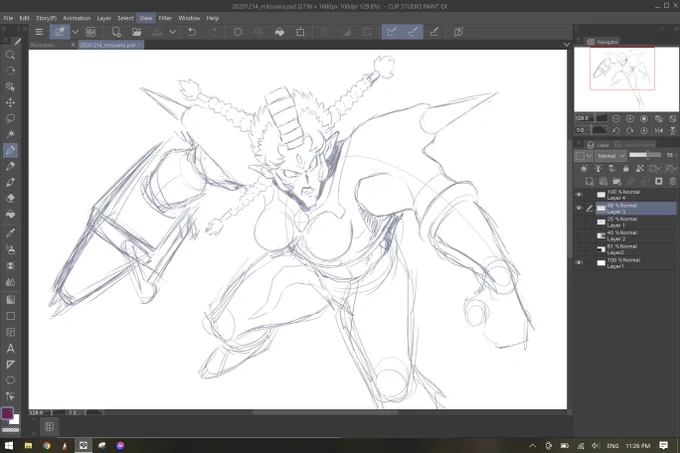Select the Zoom magnifier tool
The height and width of the screenshot is (453, 680).
tap(10, 55)
